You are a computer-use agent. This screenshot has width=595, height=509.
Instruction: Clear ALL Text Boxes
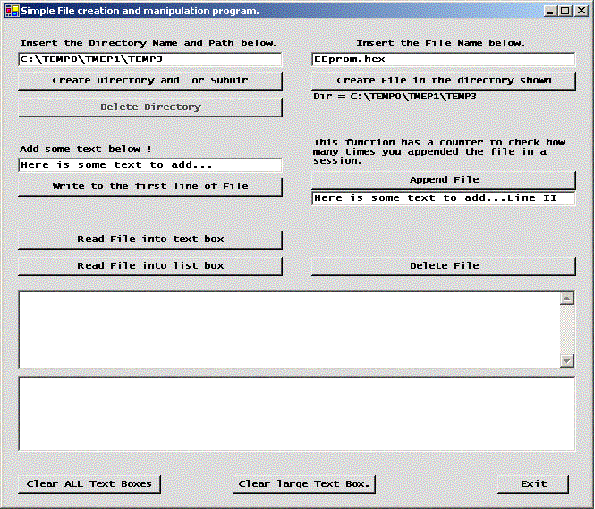click(89, 484)
